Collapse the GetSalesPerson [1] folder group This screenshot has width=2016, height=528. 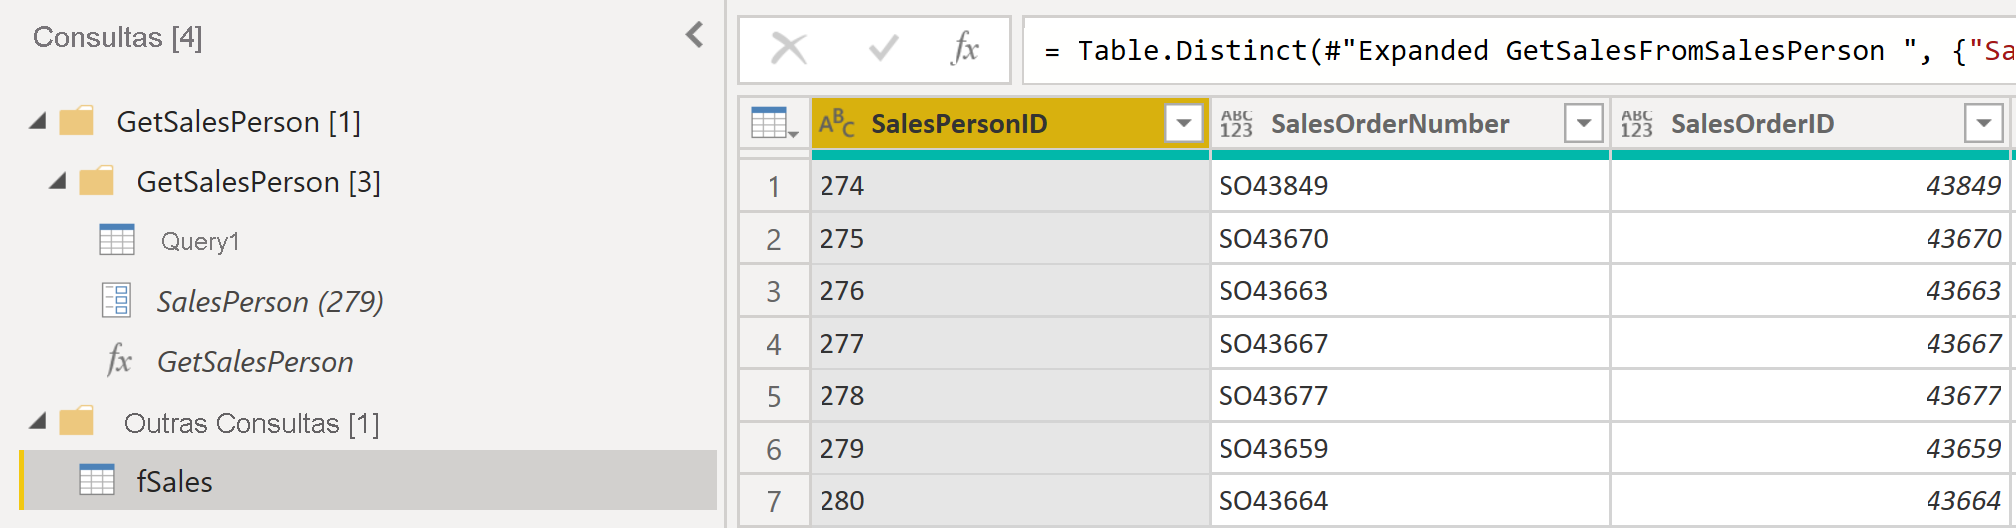38,122
